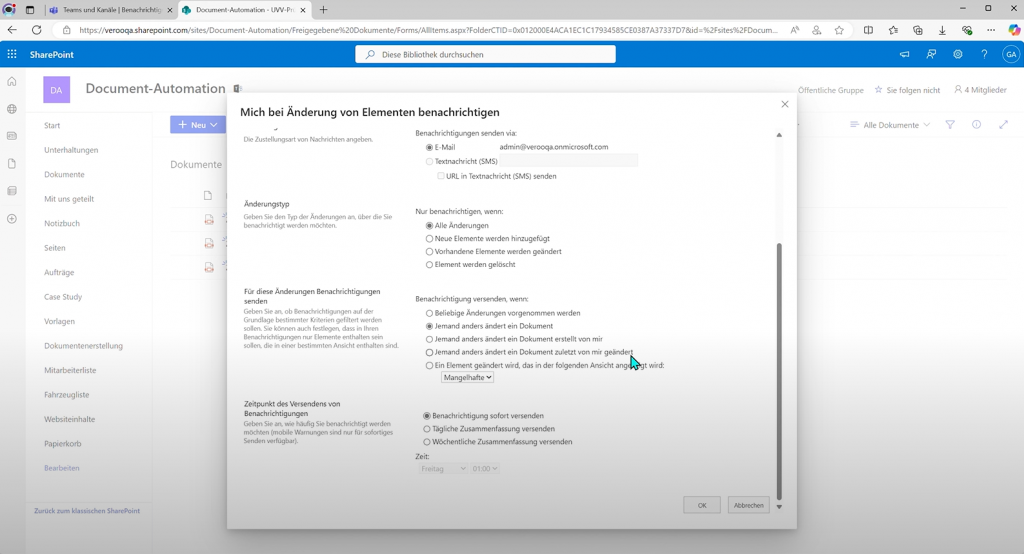Select Dokument zuletzt von mir geändert option
The height and width of the screenshot is (554, 1024).
pyautogui.click(x=429, y=352)
